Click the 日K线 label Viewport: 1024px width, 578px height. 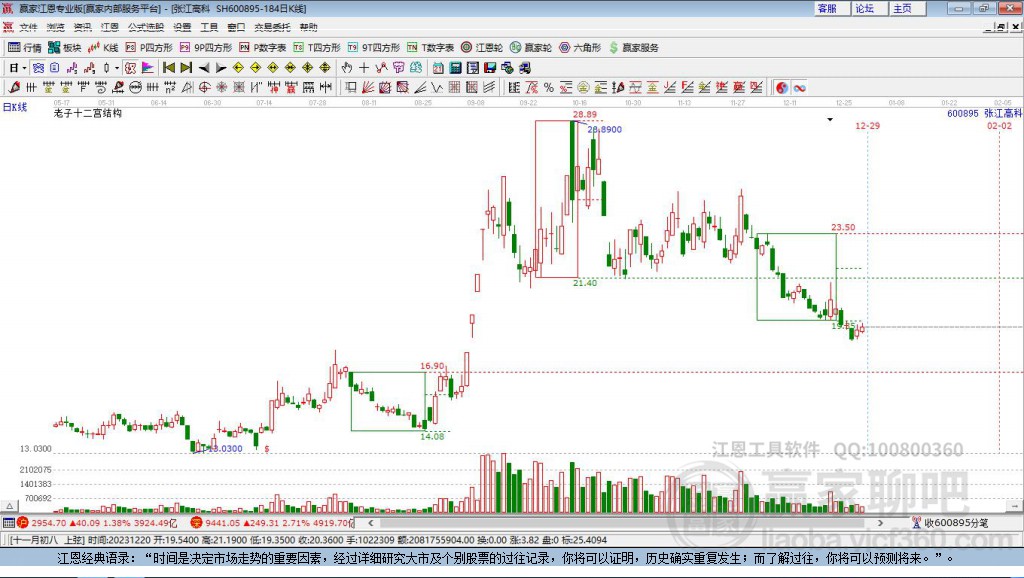point(15,107)
